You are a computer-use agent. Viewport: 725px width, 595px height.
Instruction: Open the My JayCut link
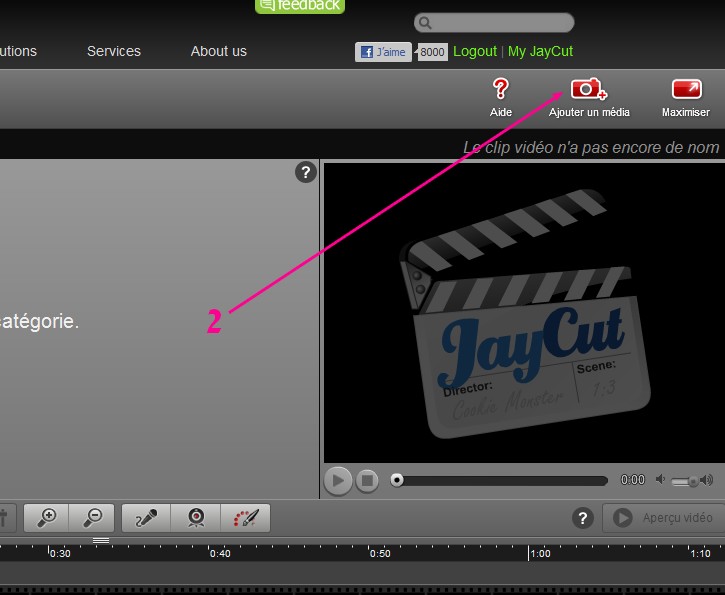click(x=541, y=51)
